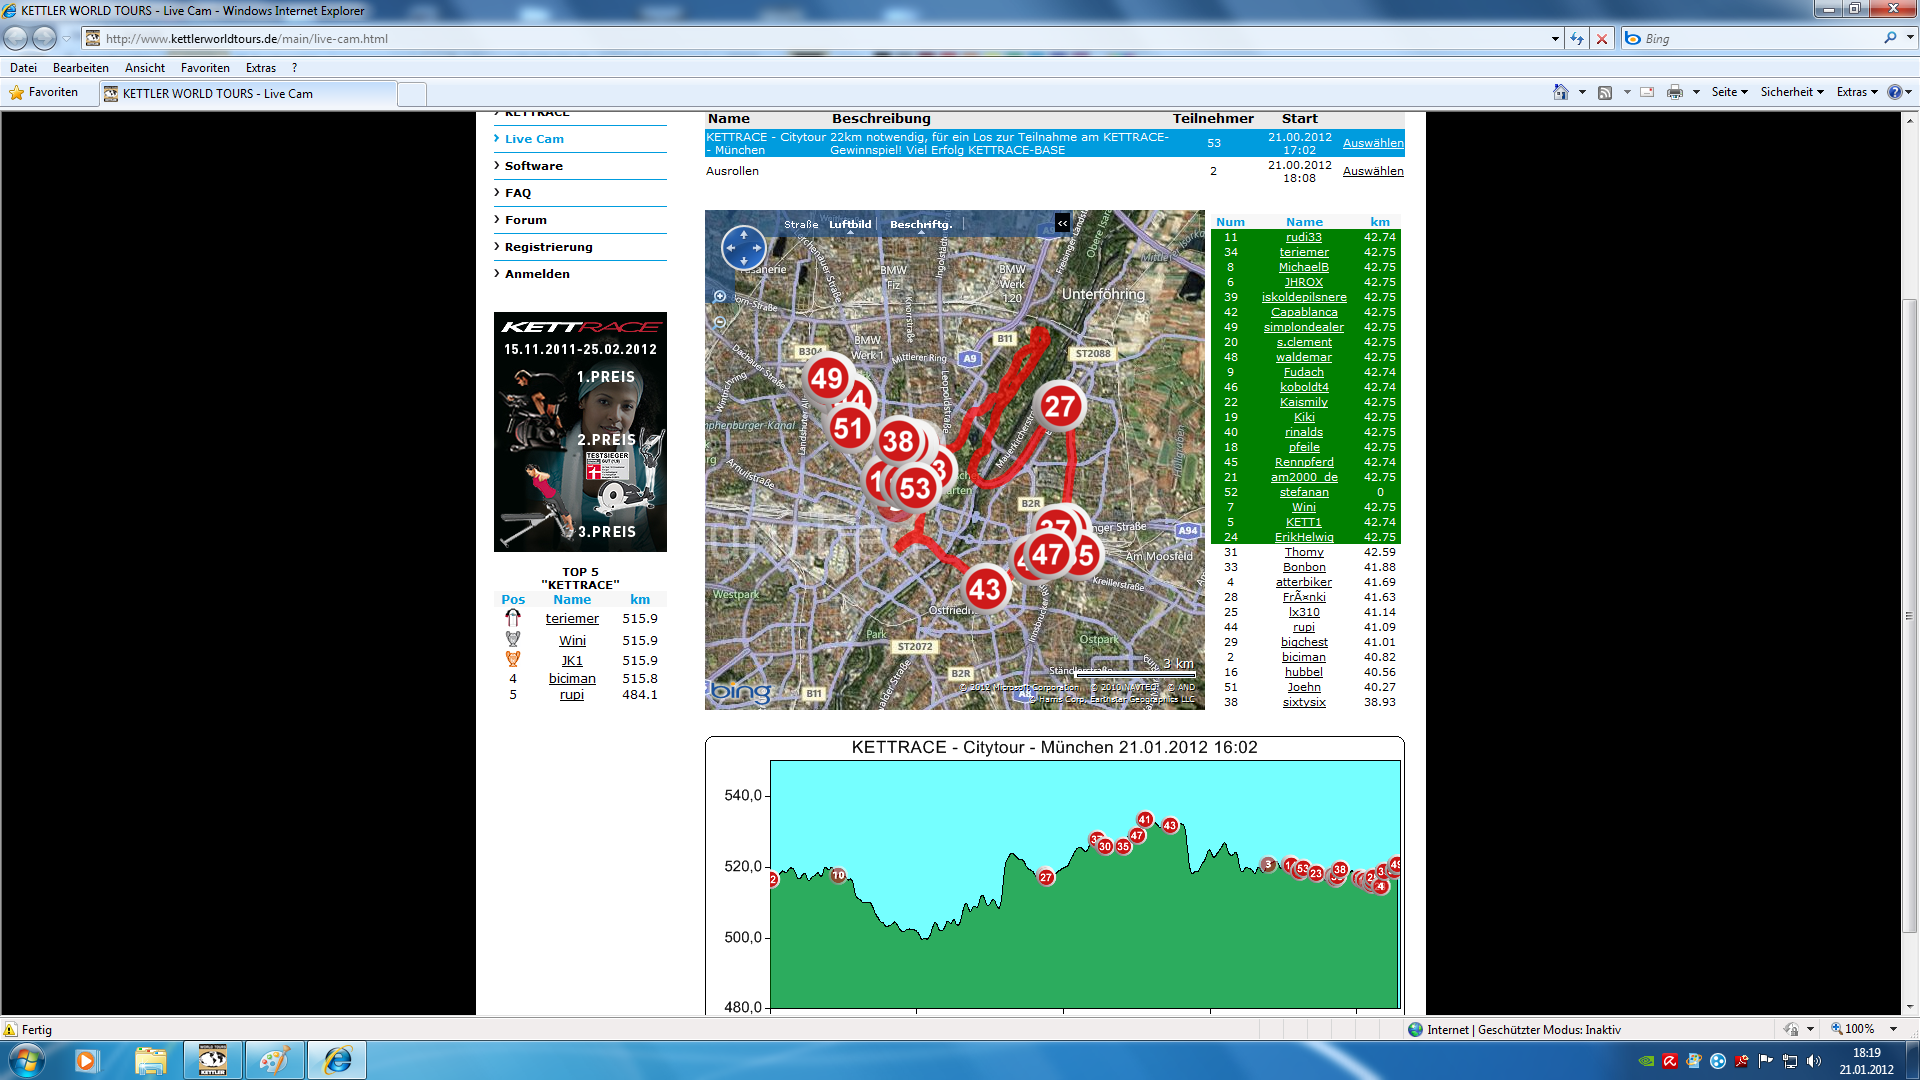Click marker 27 on the elevation profile
Image resolution: width=1920 pixels, height=1080 pixels.
tap(1046, 877)
